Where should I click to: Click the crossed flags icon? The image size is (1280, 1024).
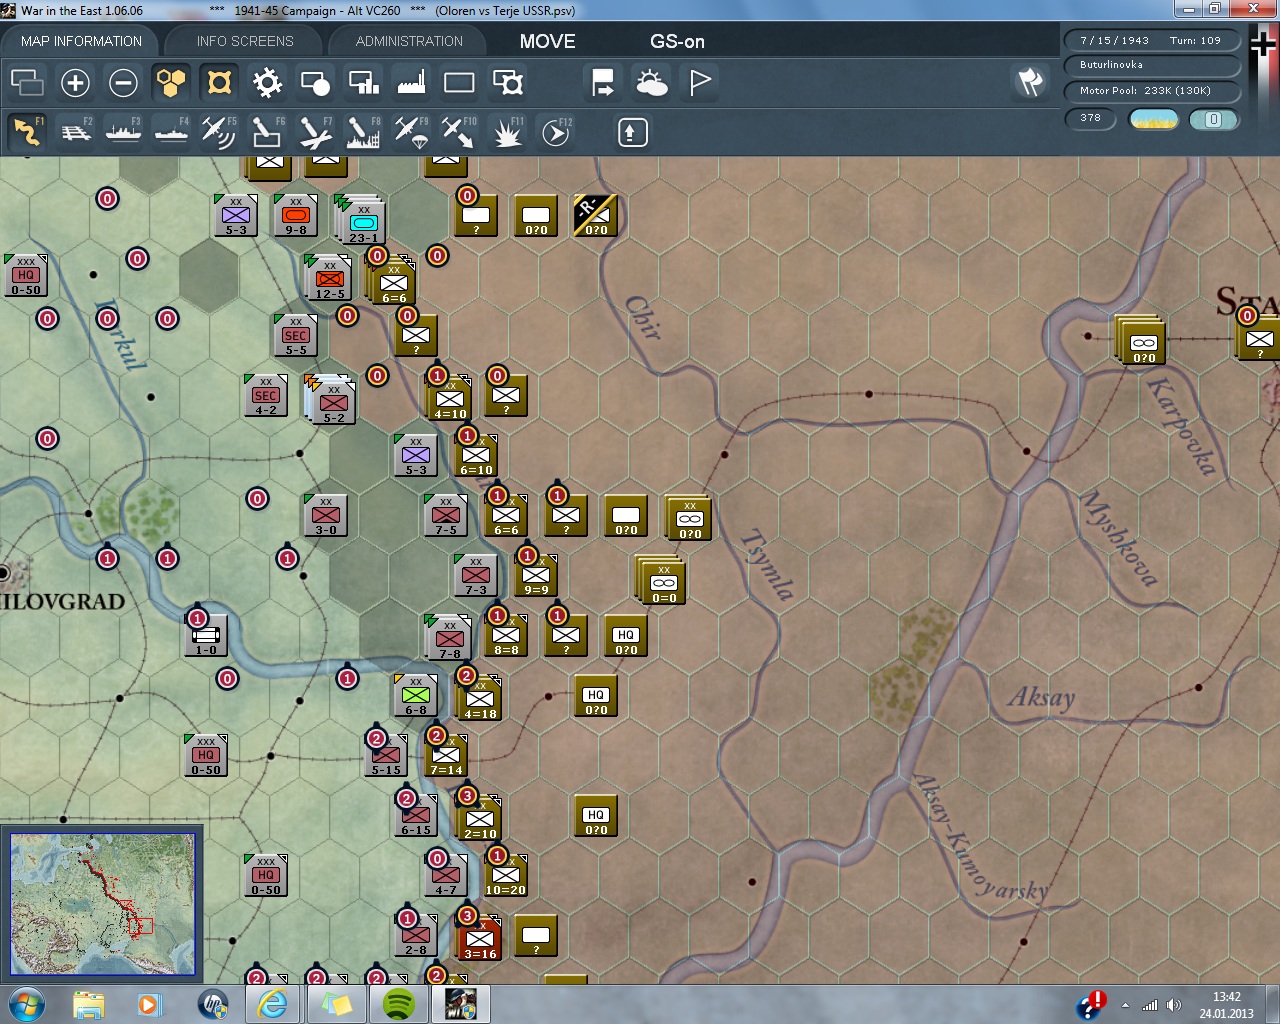tap(1030, 82)
